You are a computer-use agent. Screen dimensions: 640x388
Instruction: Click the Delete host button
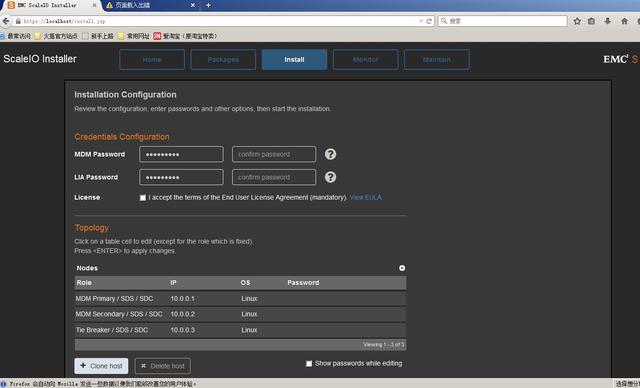162,366
